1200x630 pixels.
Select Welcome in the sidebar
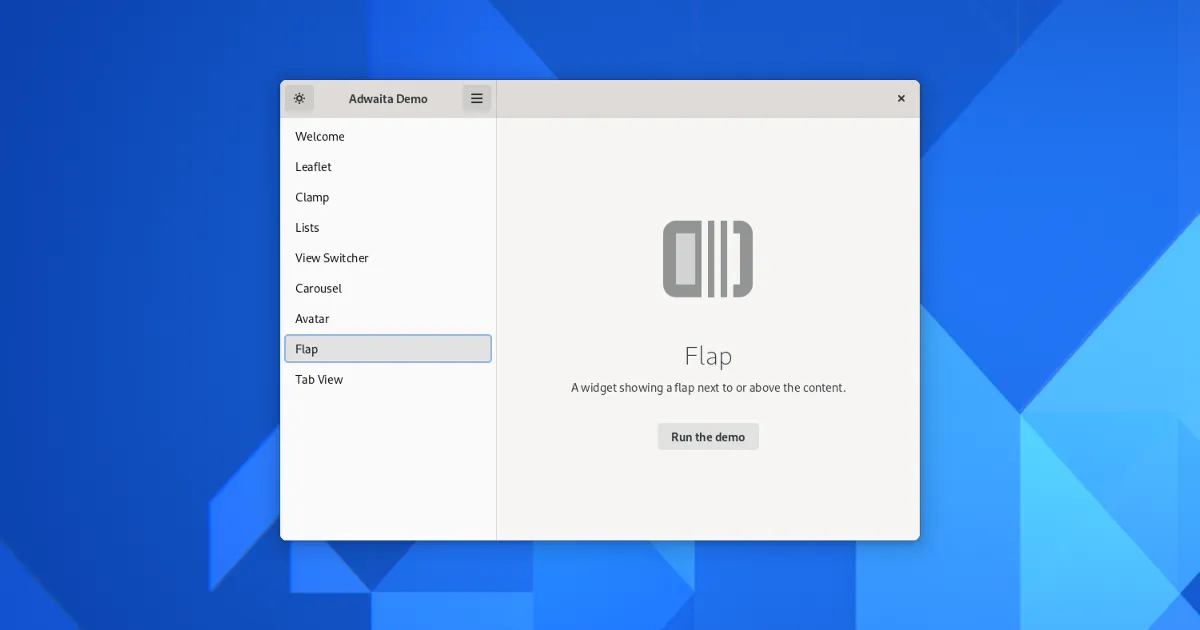point(320,137)
